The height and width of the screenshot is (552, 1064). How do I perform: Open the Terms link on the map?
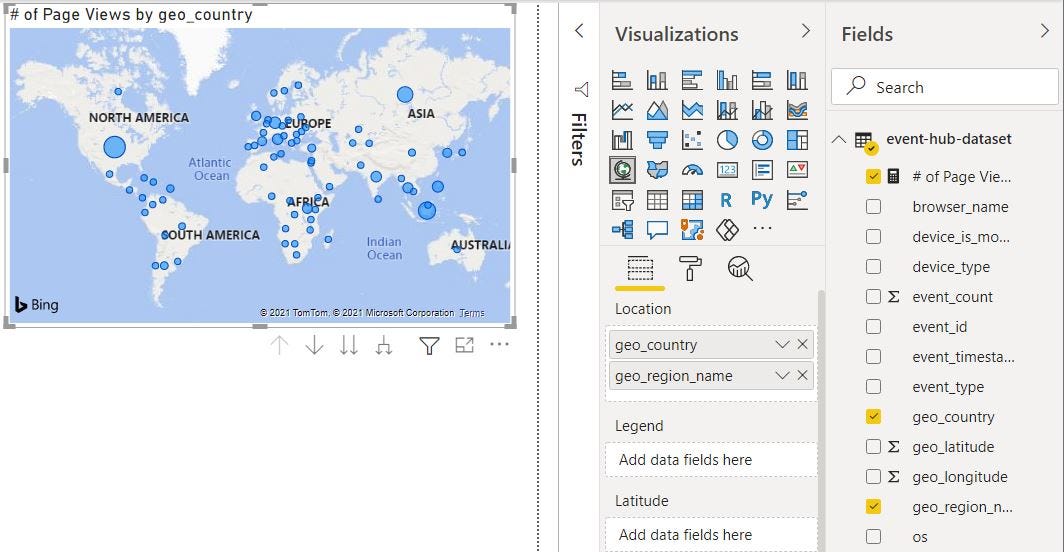pyautogui.click(x=472, y=313)
